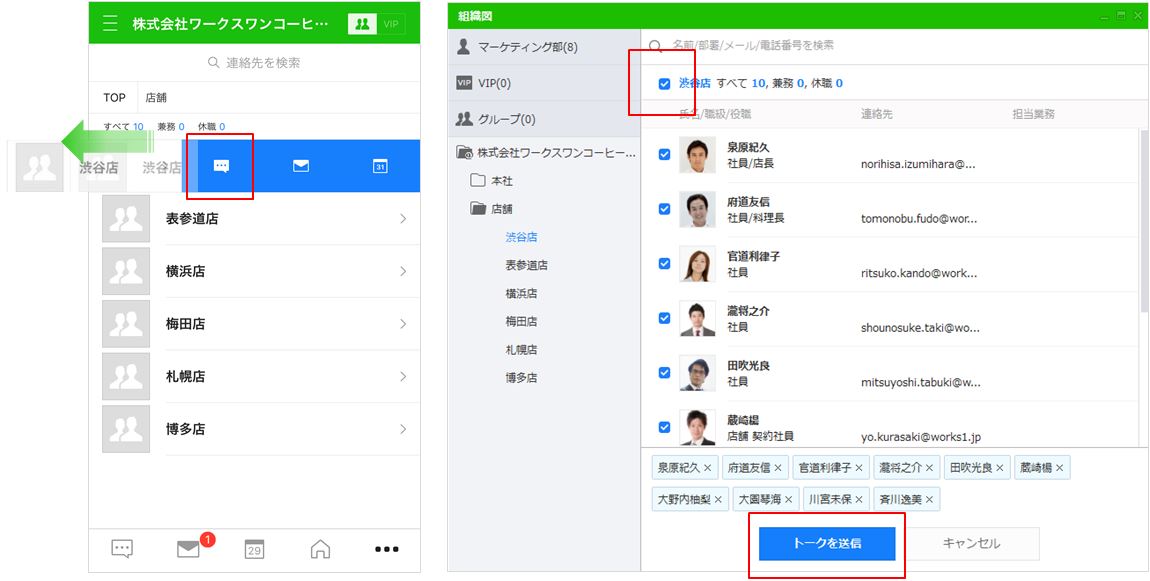The image size is (1150, 581).
Task: Open the more options dots icon
Action: 386,549
